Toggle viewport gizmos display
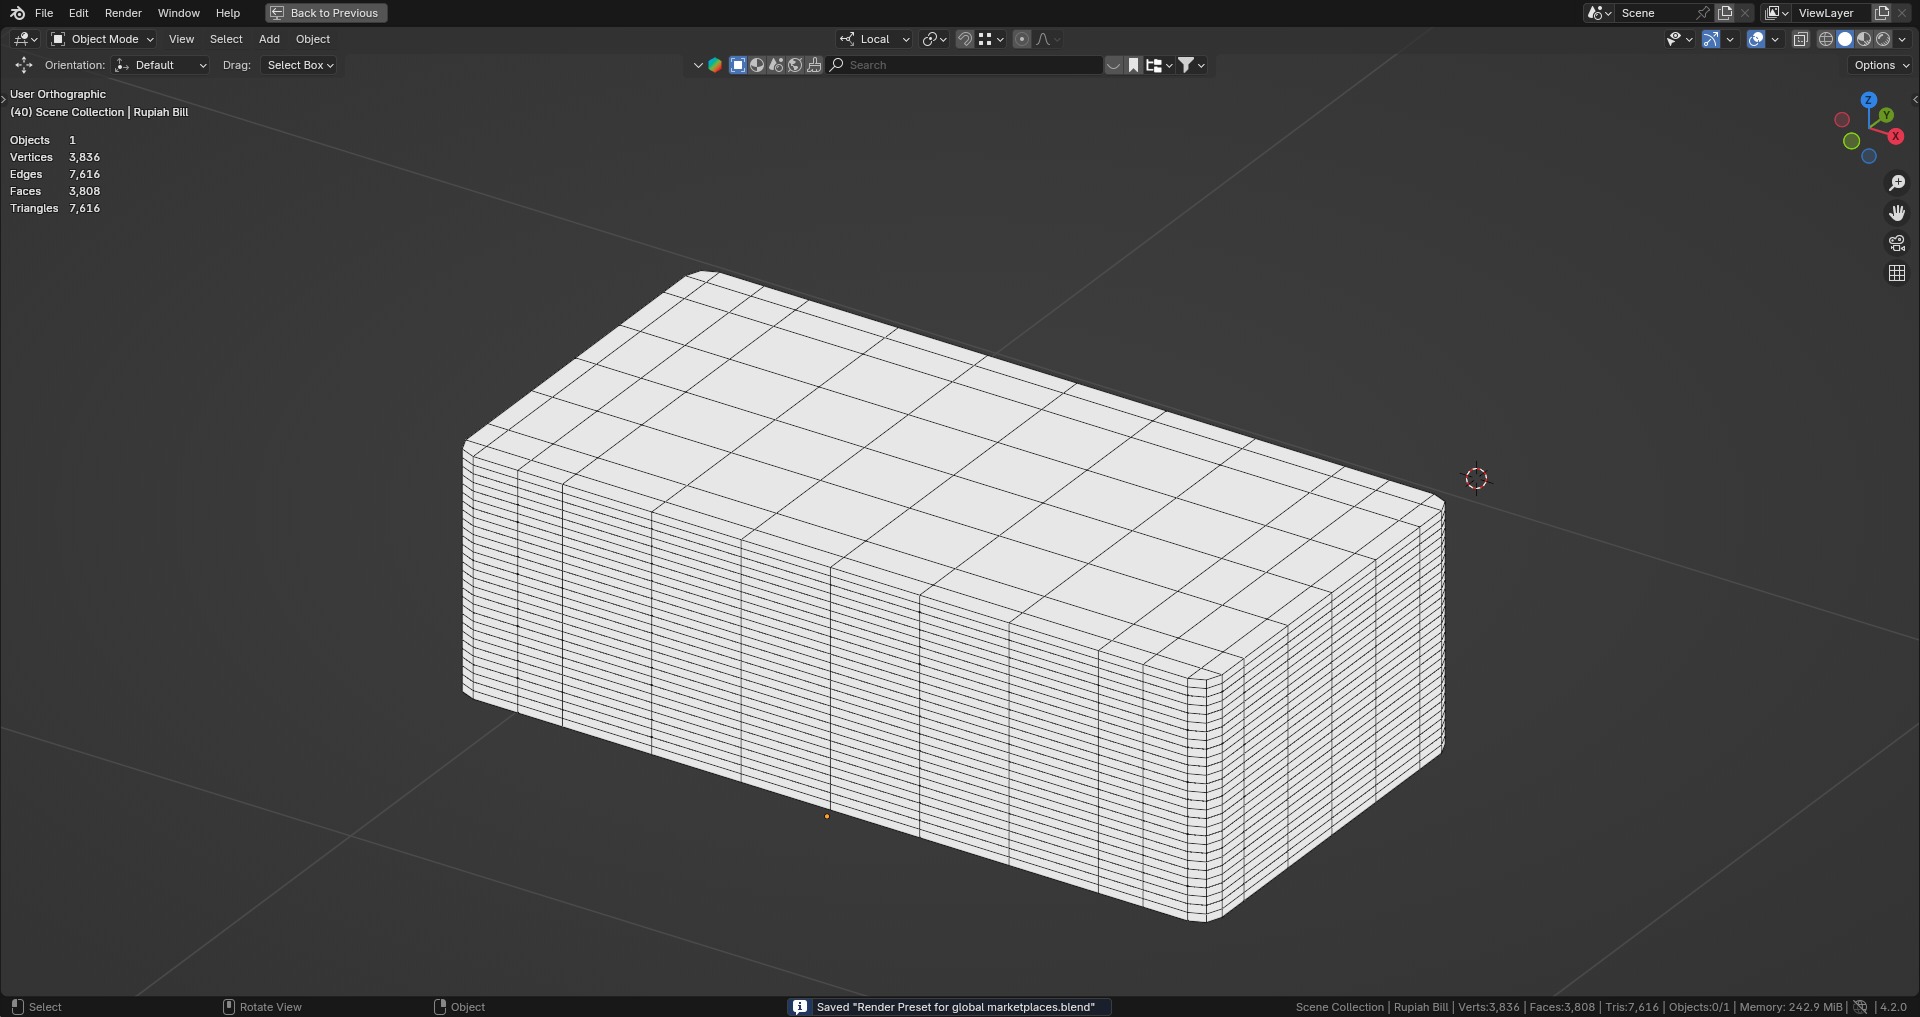The width and height of the screenshot is (1920, 1017). tap(1711, 39)
